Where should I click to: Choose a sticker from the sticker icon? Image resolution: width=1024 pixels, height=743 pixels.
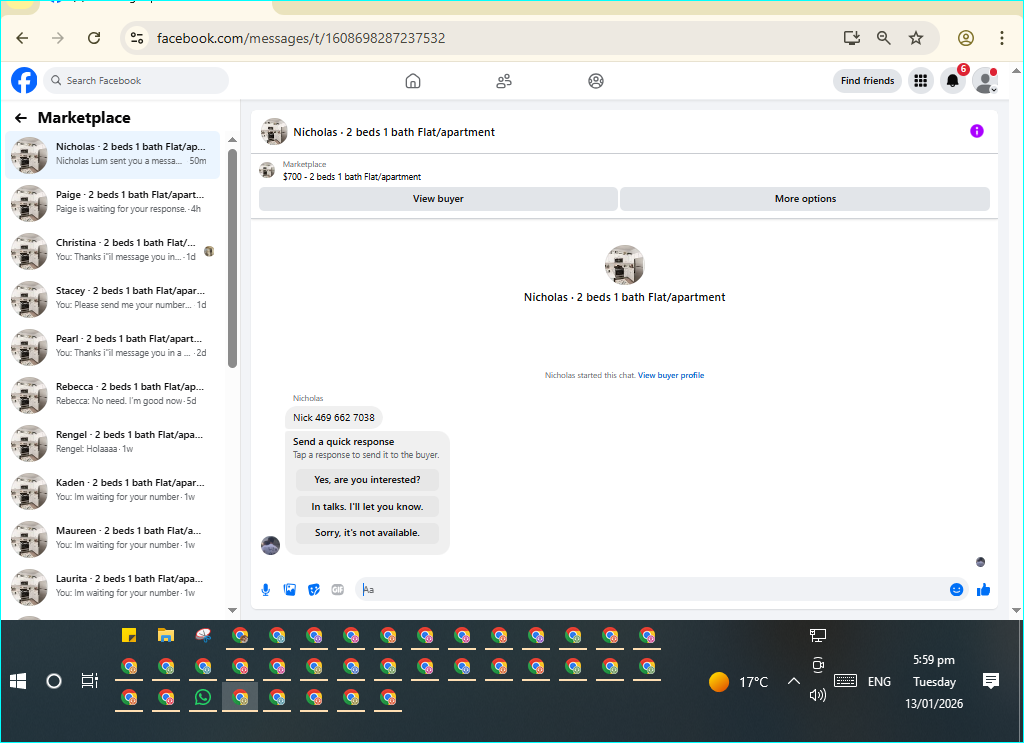pyautogui.click(x=314, y=590)
